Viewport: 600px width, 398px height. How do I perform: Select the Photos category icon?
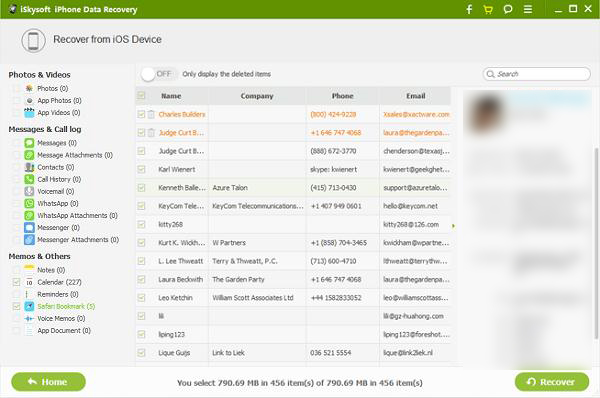click(x=29, y=88)
